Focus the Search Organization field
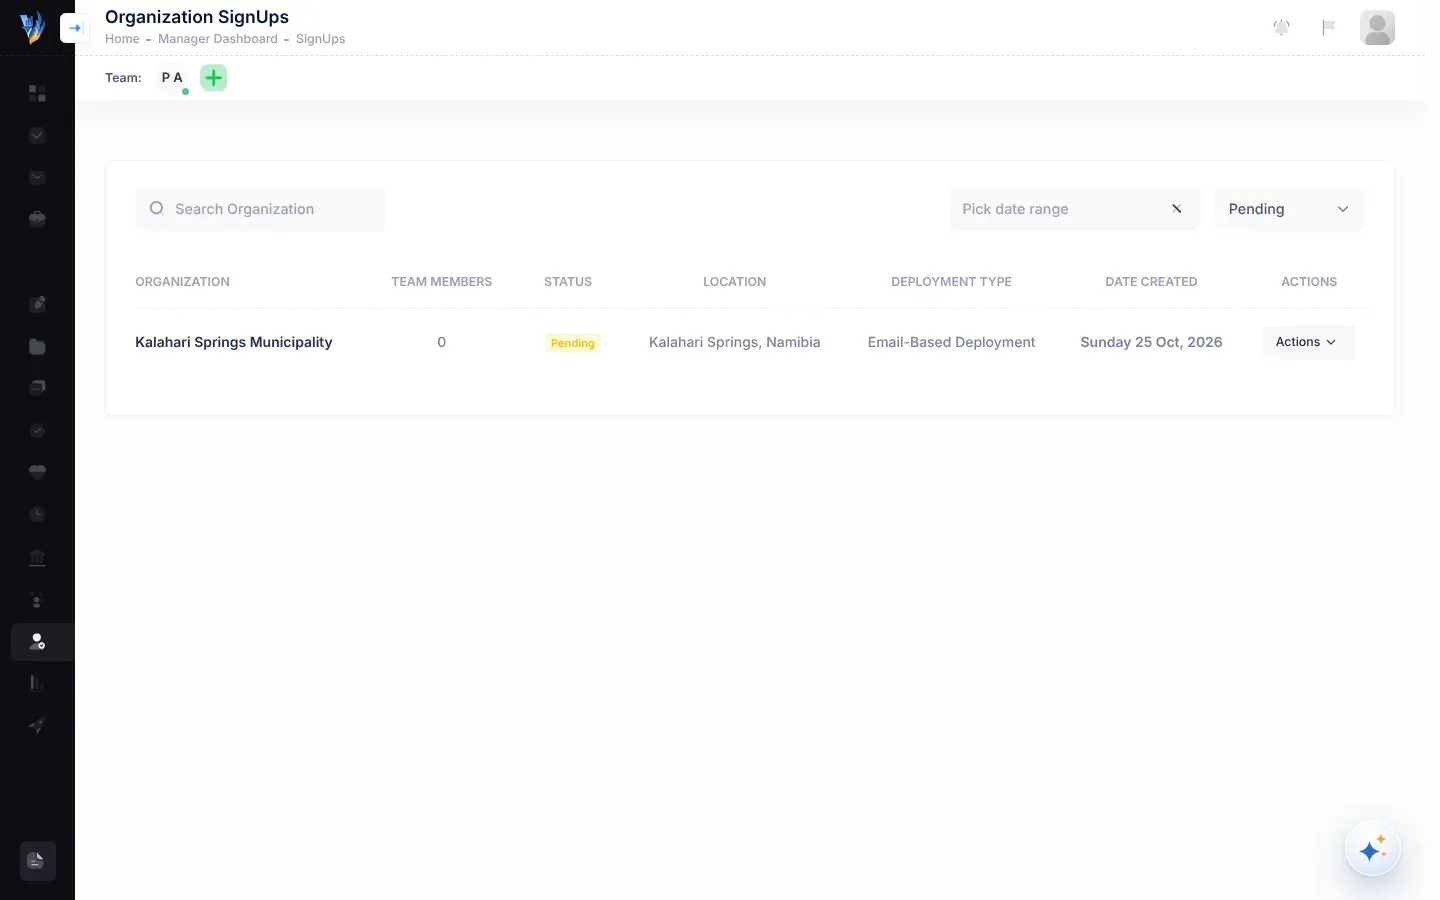Viewport: 1440px width, 900px height. tap(260, 209)
